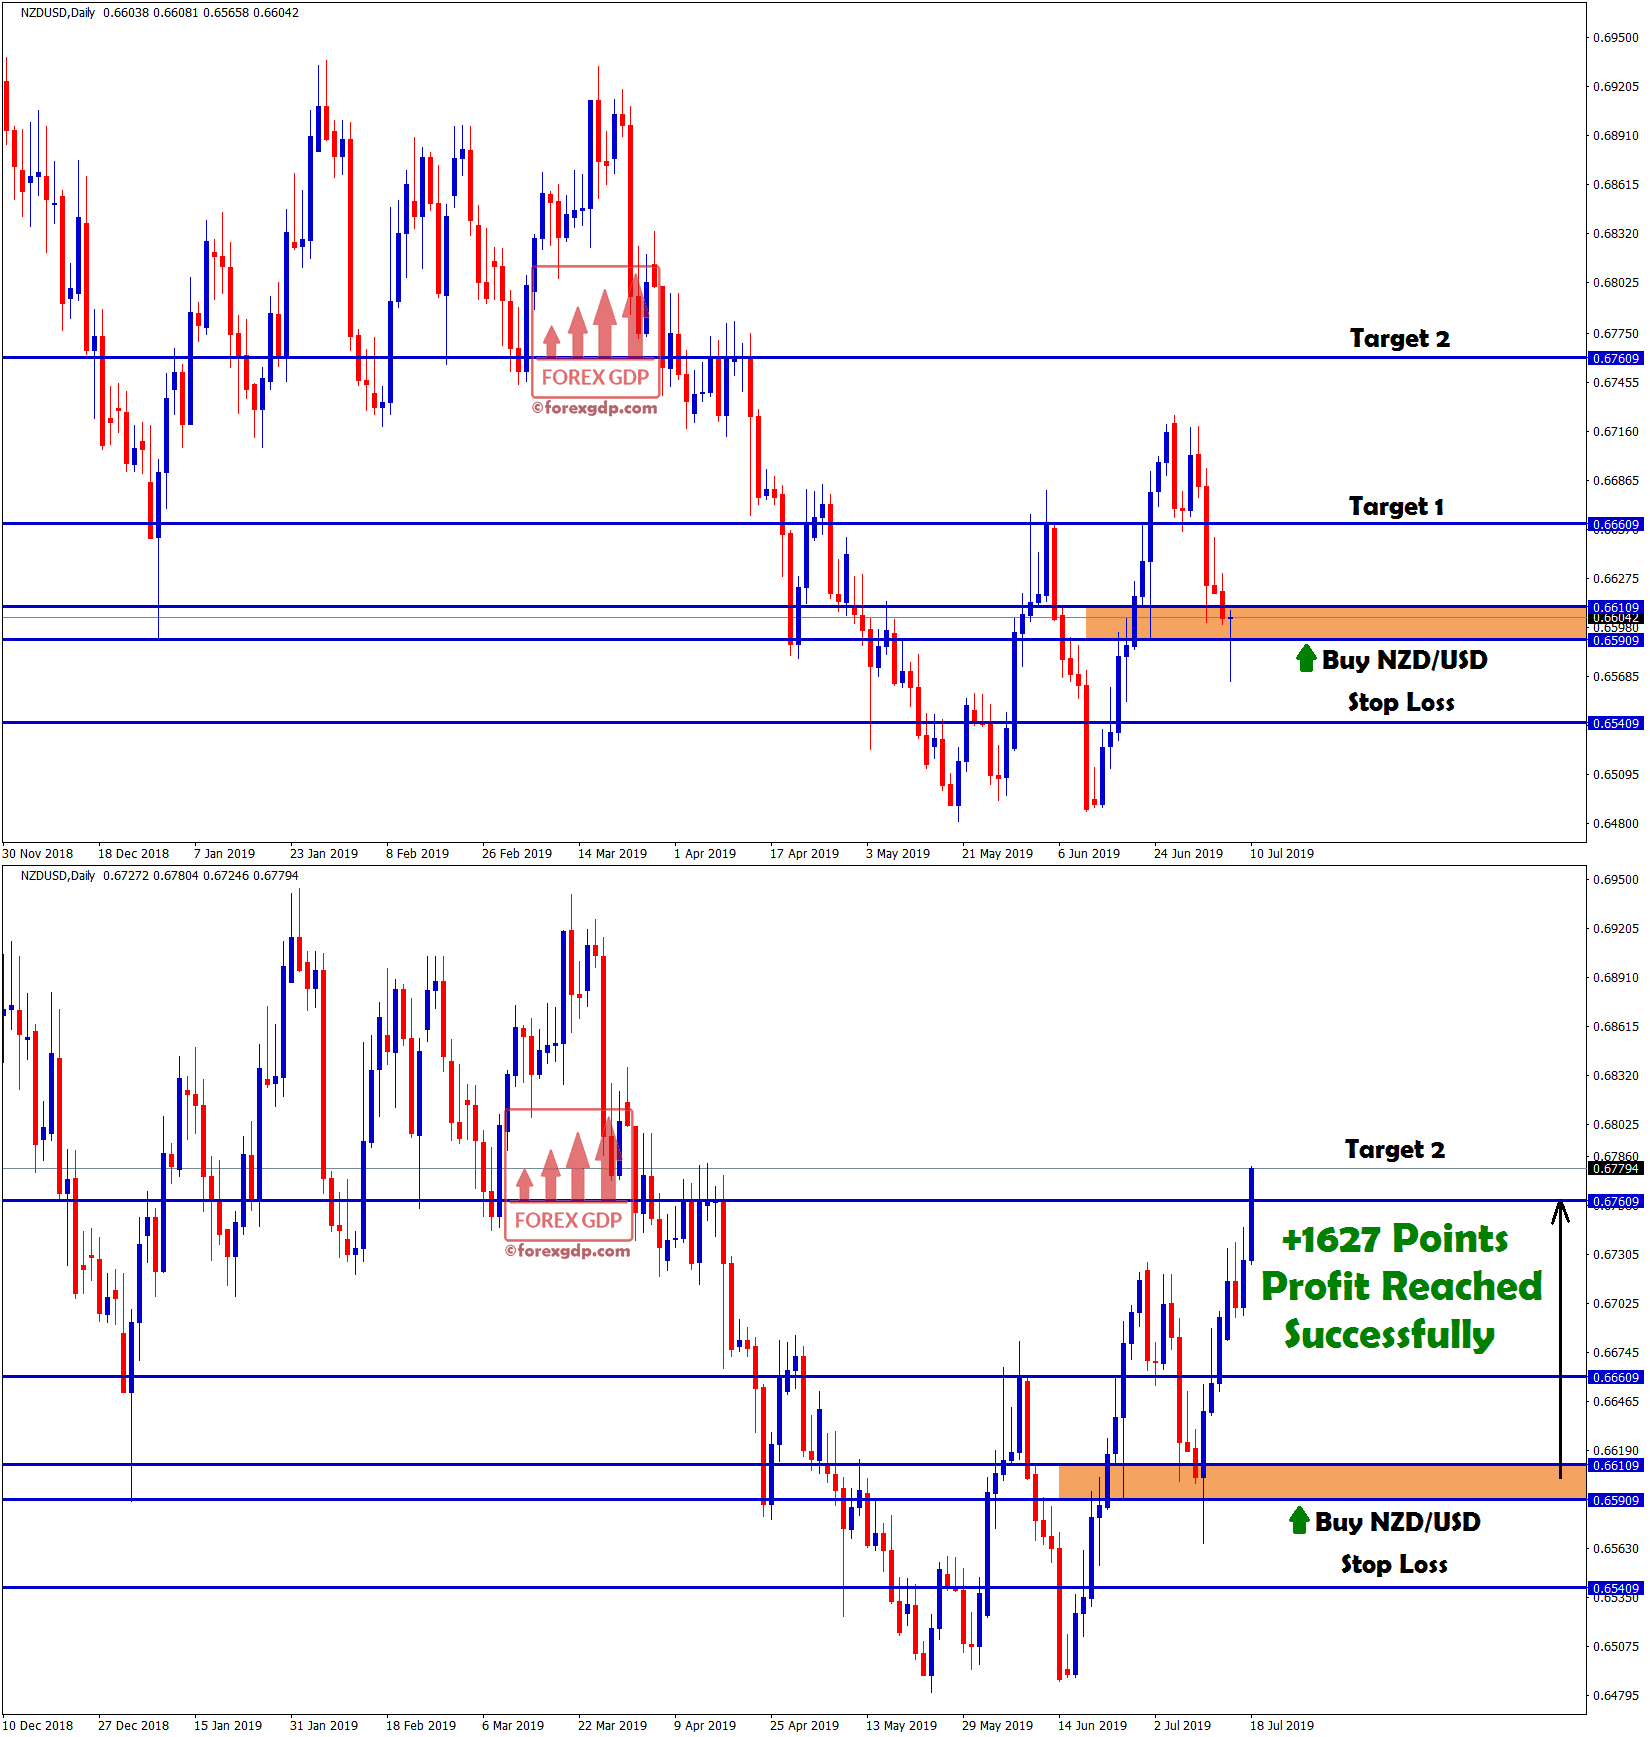The height and width of the screenshot is (1737, 1650).
Task: Click the 14 Jun 2019 date on the time axis
Action: [x=1092, y=1725]
